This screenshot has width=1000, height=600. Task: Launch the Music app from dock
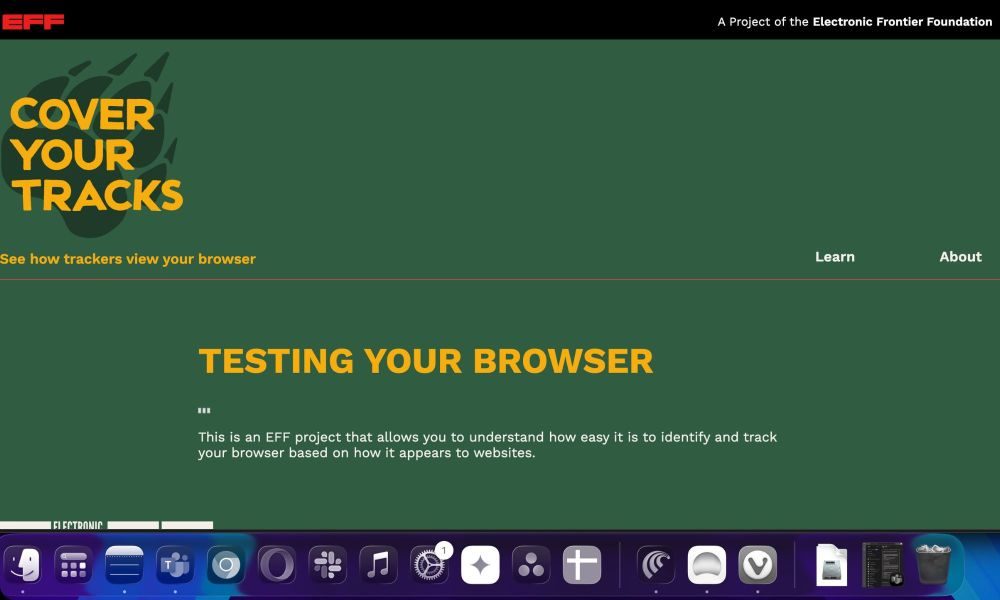379,565
